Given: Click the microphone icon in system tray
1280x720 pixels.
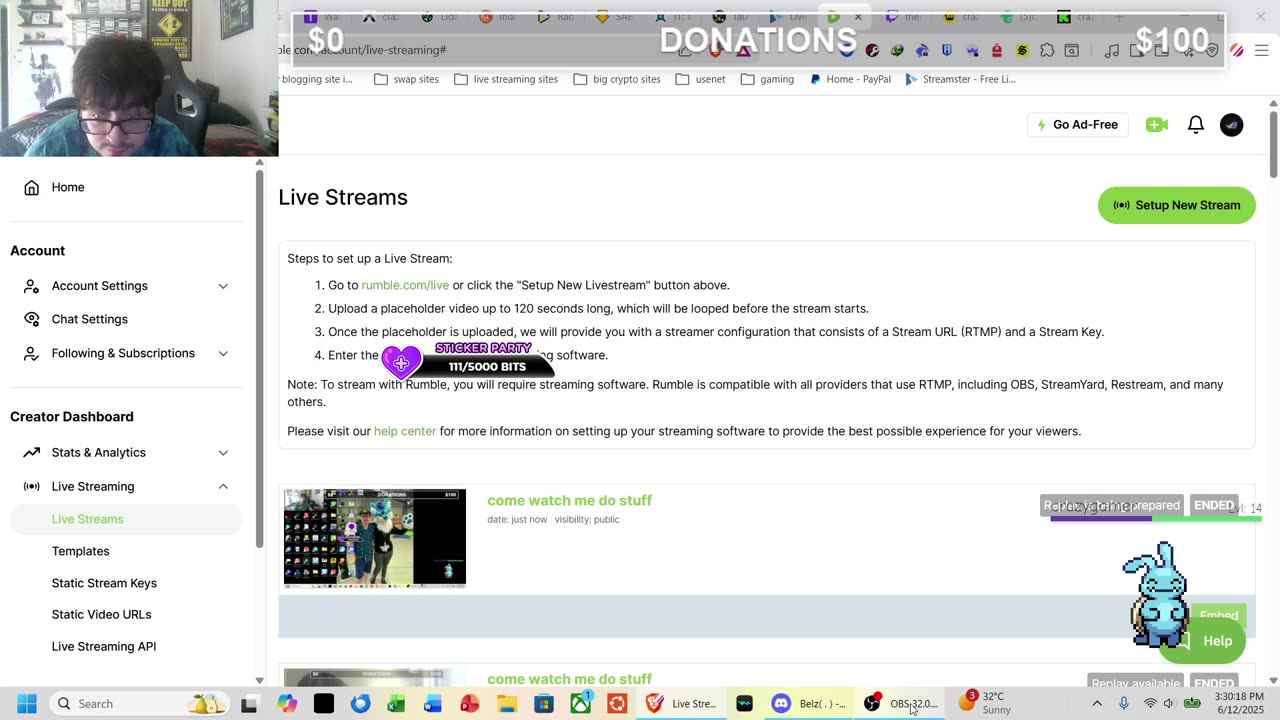Looking at the screenshot, I should [1124, 704].
